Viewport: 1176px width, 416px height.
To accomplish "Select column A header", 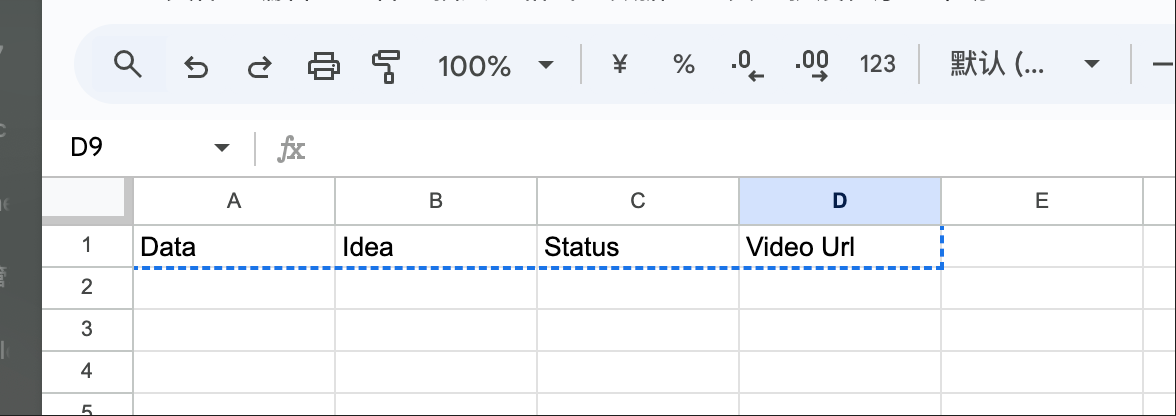I will click(x=234, y=201).
